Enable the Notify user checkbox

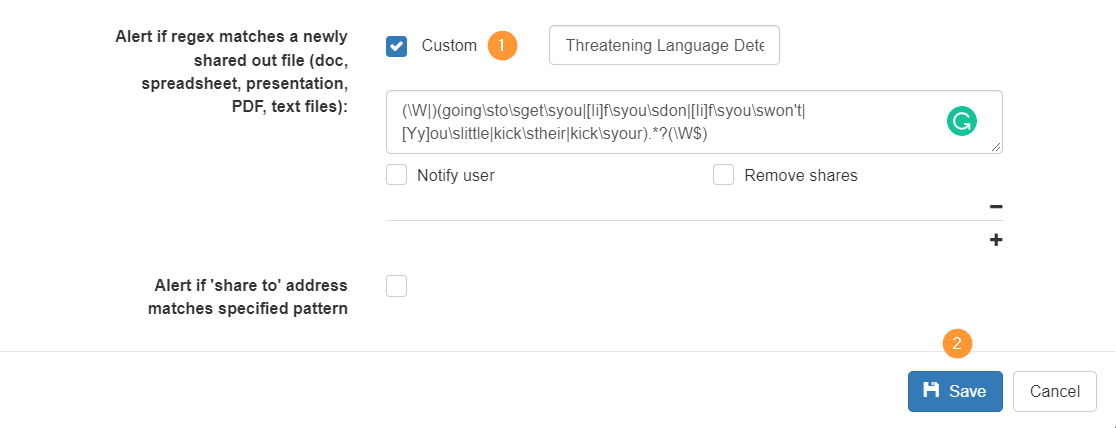(396, 174)
